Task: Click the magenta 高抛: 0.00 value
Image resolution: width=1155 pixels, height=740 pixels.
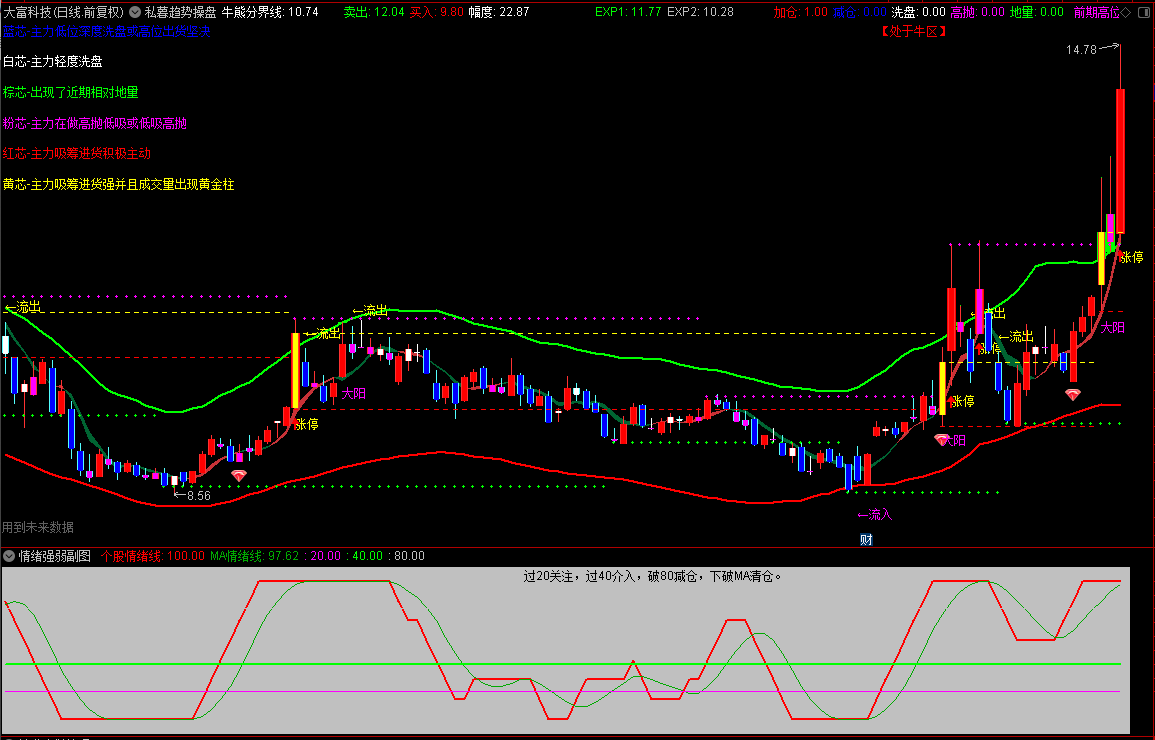Action: pos(977,12)
